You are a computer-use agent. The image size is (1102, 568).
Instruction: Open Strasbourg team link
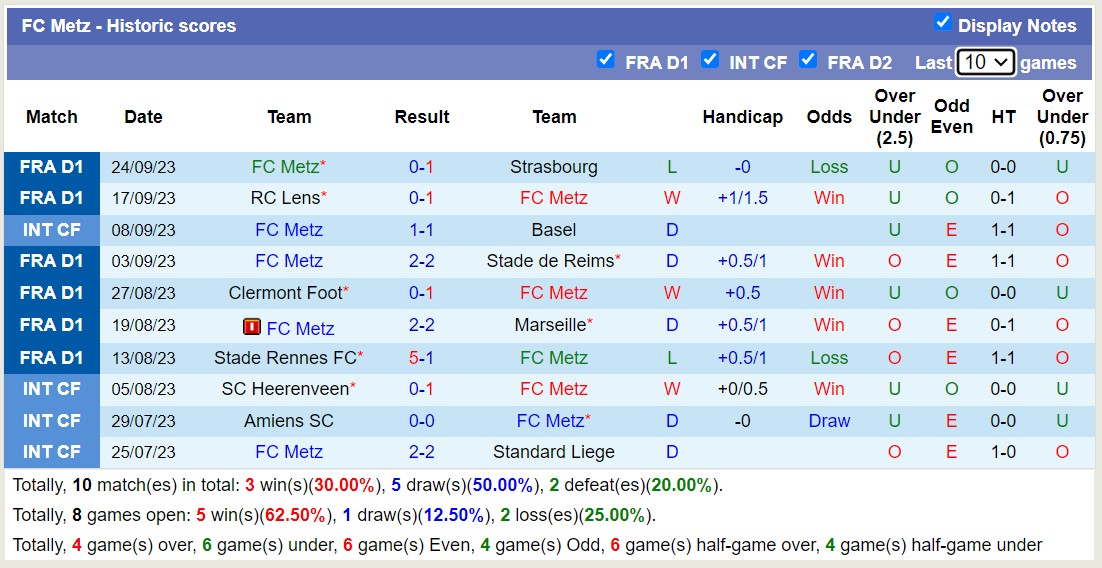point(553,167)
